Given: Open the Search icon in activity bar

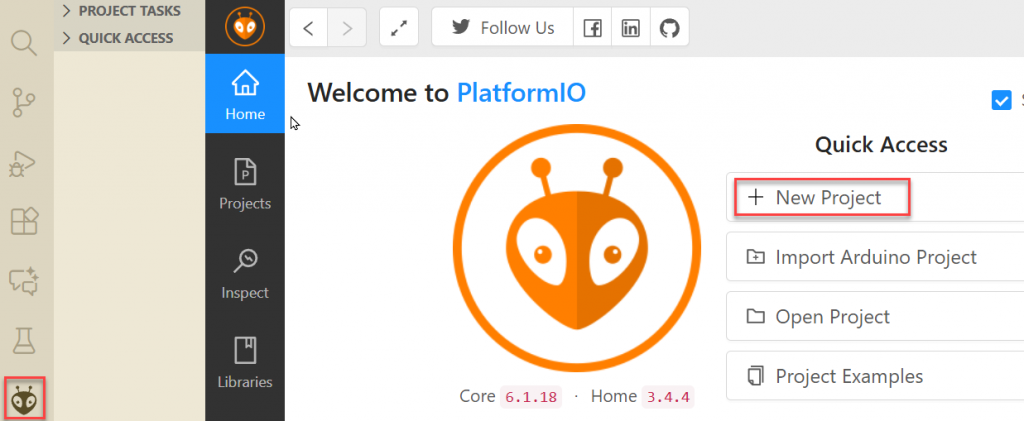Looking at the screenshot, I should [25, 44].
